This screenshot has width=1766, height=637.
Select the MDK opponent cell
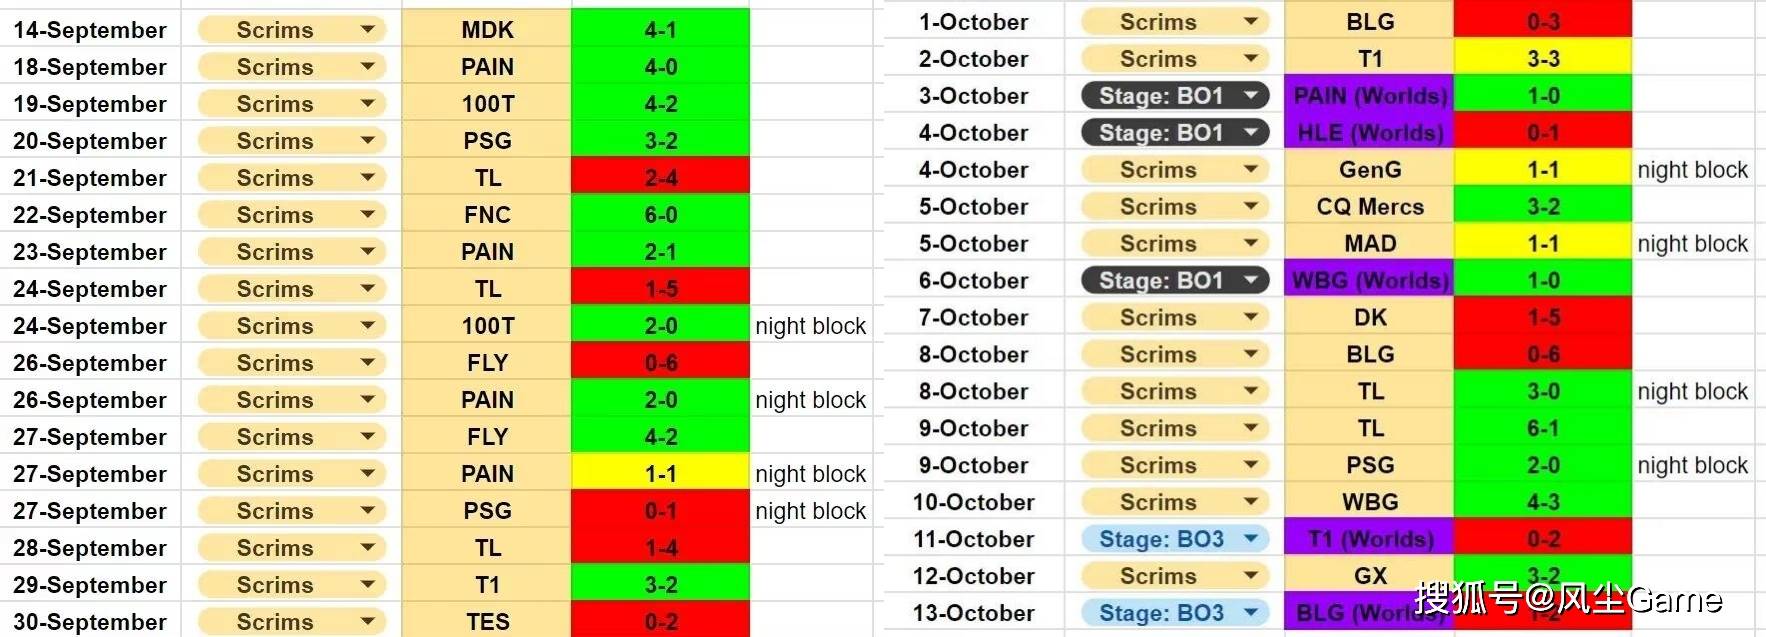(487, 30)
